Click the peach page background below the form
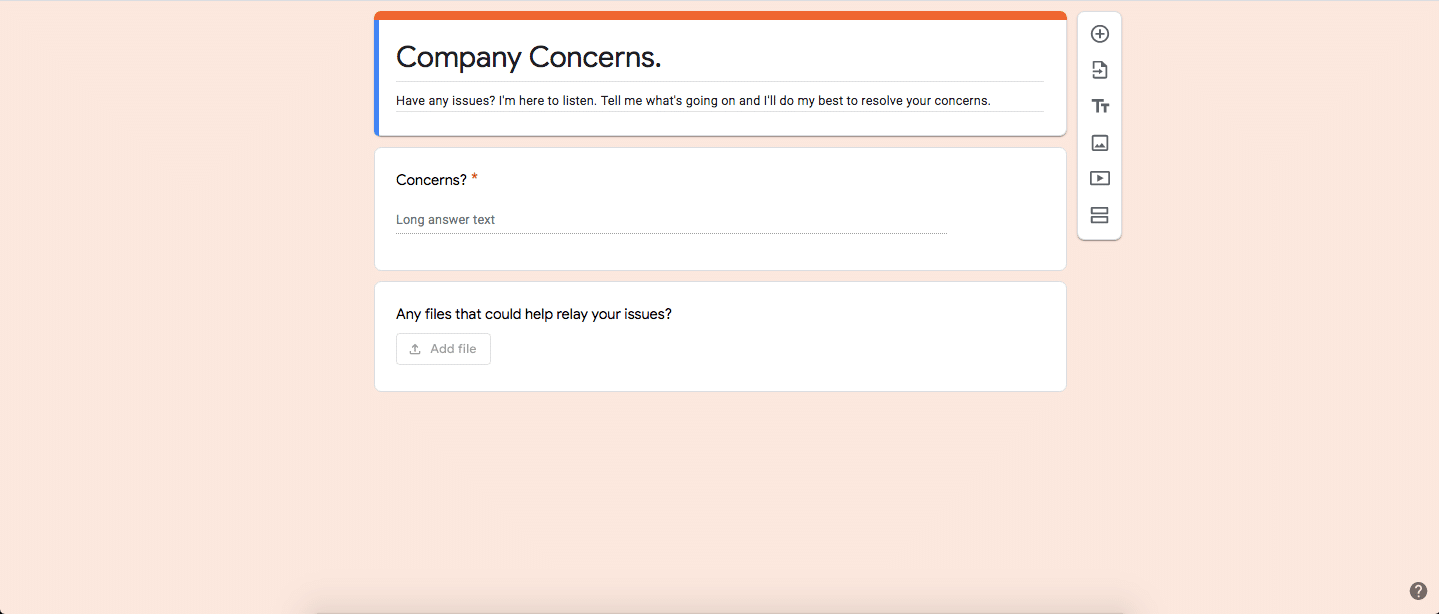Viewport: 1439px width, 614px height. tap(720, 490)
